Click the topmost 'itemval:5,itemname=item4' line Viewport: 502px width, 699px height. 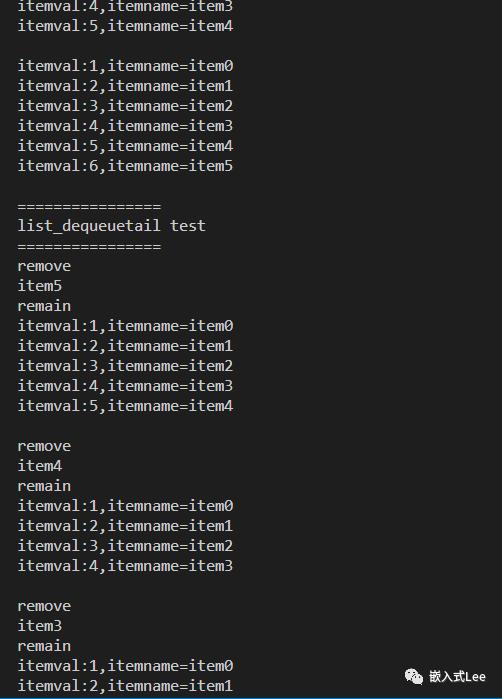[125, 26]
